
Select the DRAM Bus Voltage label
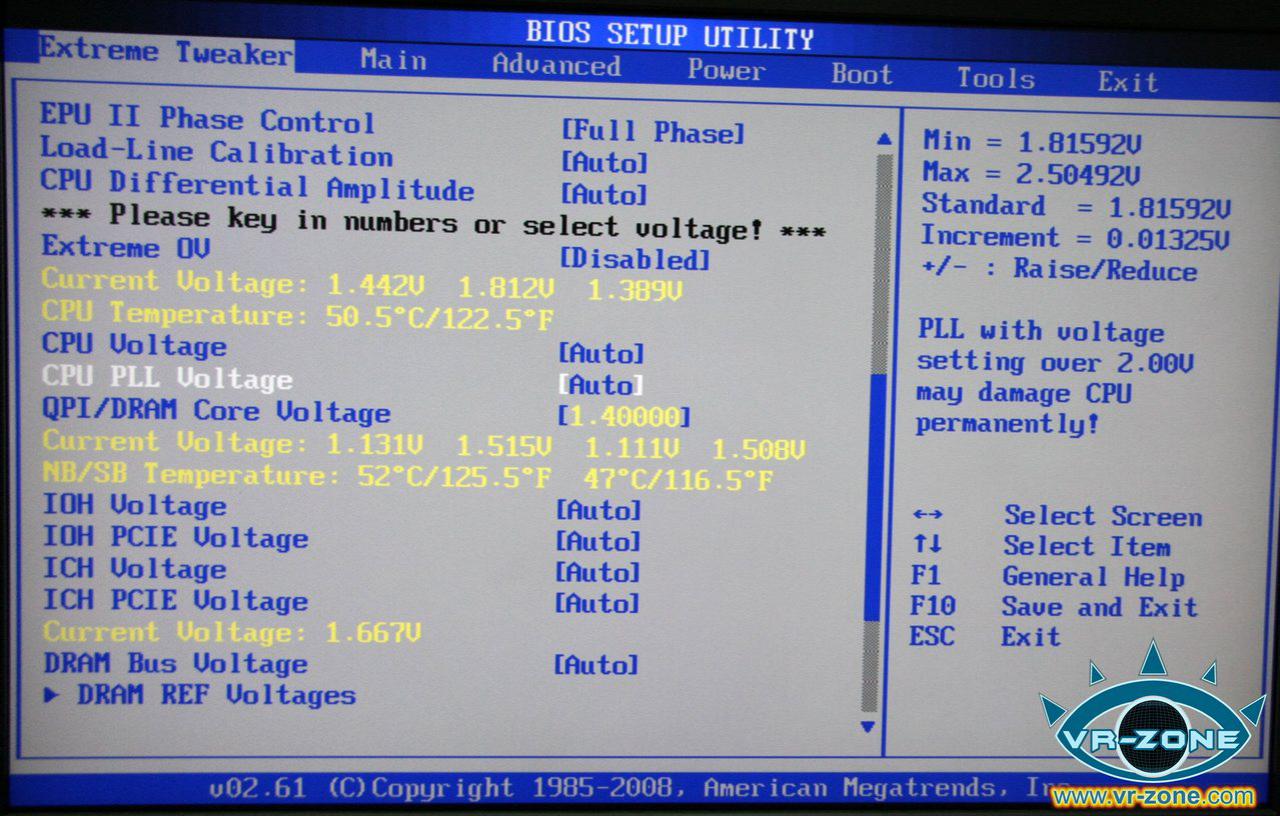click(175, 663)
